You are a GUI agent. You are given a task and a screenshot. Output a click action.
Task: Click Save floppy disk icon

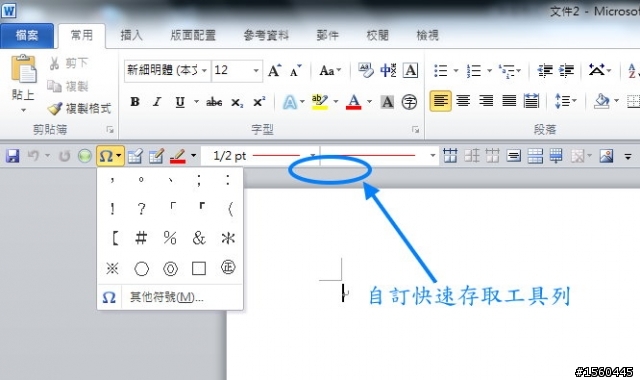pos(12,156)
